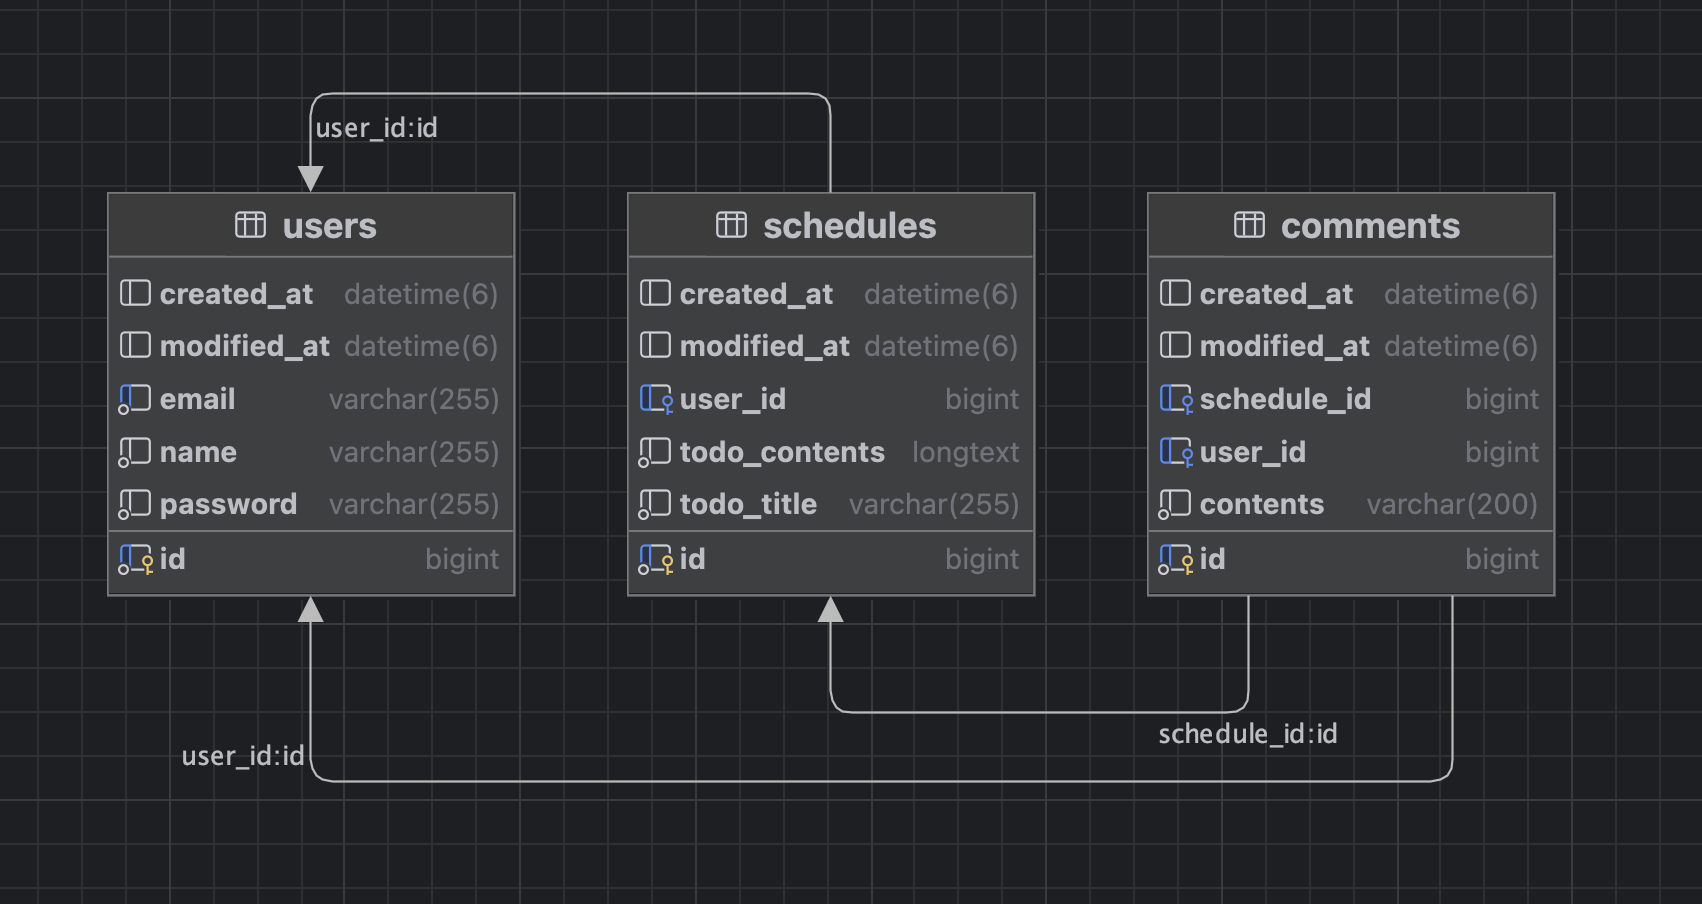The width and height of the screenshot is (1702, 904).
Task: Click user_id:id label above users table
Action: (x=377, y=128)
